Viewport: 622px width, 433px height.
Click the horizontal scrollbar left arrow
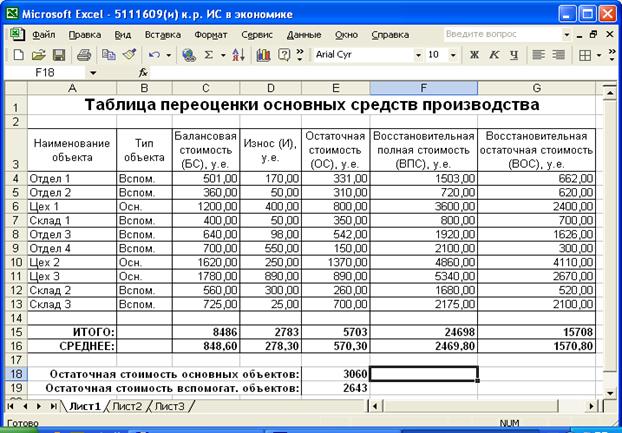(375, 406)
